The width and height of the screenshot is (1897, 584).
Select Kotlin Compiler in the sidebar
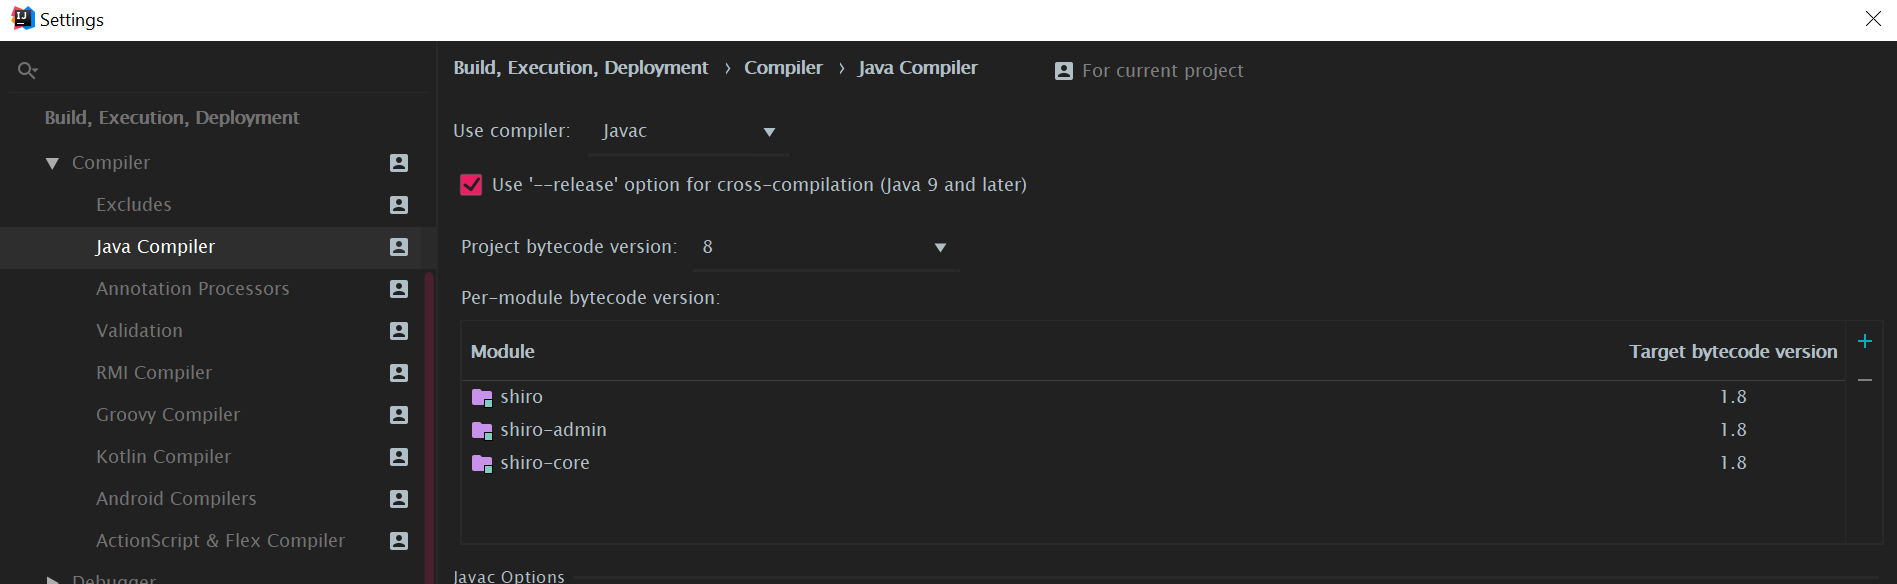click(x=163, y=457)
